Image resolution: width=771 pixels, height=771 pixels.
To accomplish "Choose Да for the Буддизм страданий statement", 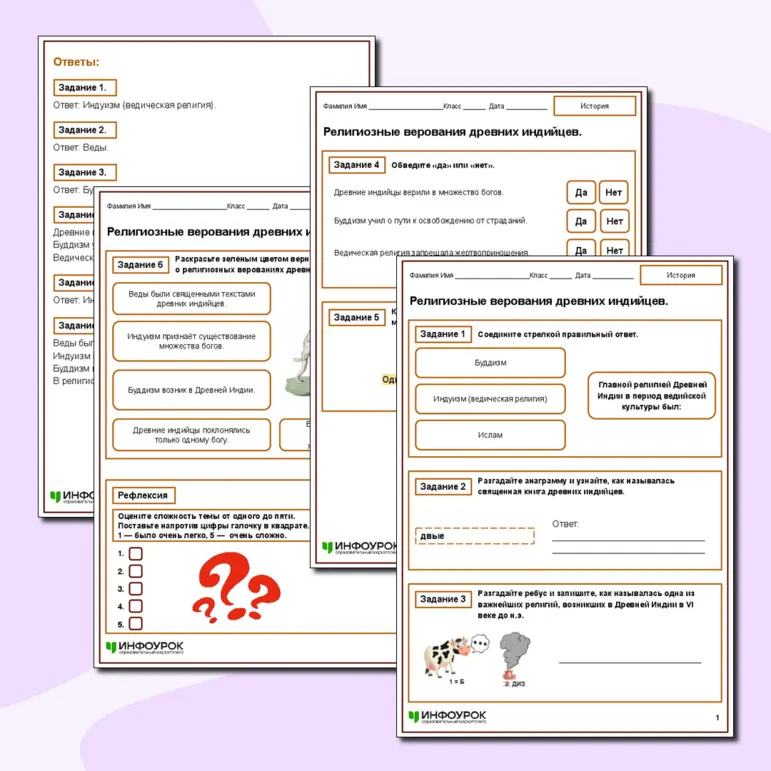I will tap(581, 221).
